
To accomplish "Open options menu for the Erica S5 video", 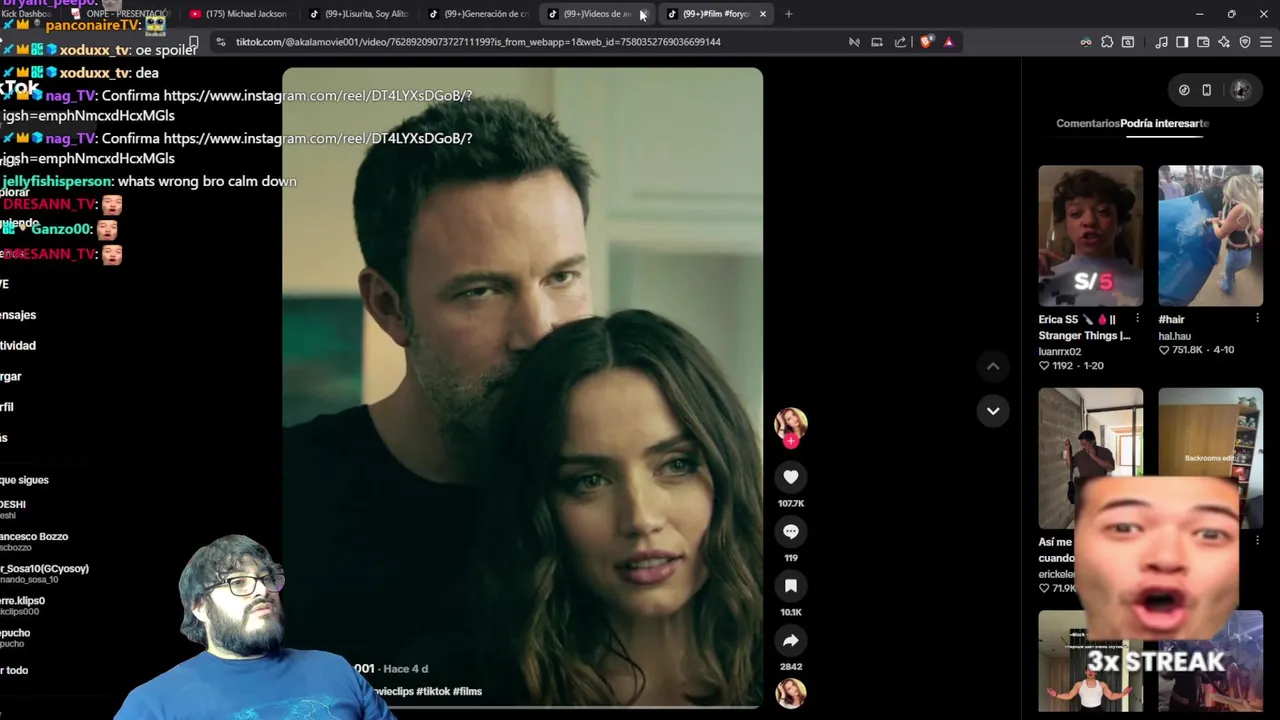I will (x=1137, y=319).
